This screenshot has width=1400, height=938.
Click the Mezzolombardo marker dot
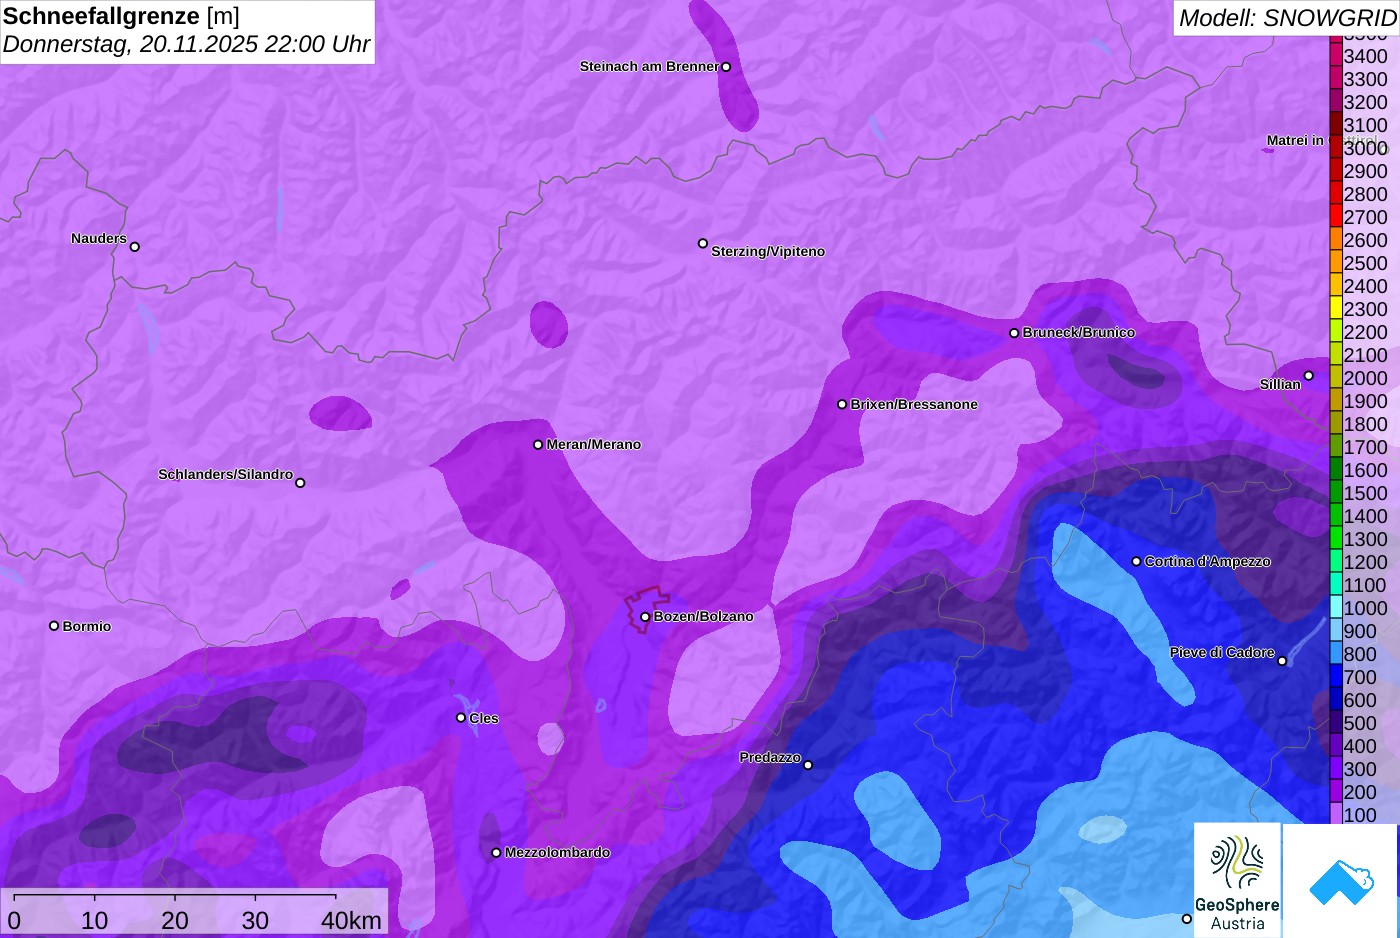[x=496, y=853]
